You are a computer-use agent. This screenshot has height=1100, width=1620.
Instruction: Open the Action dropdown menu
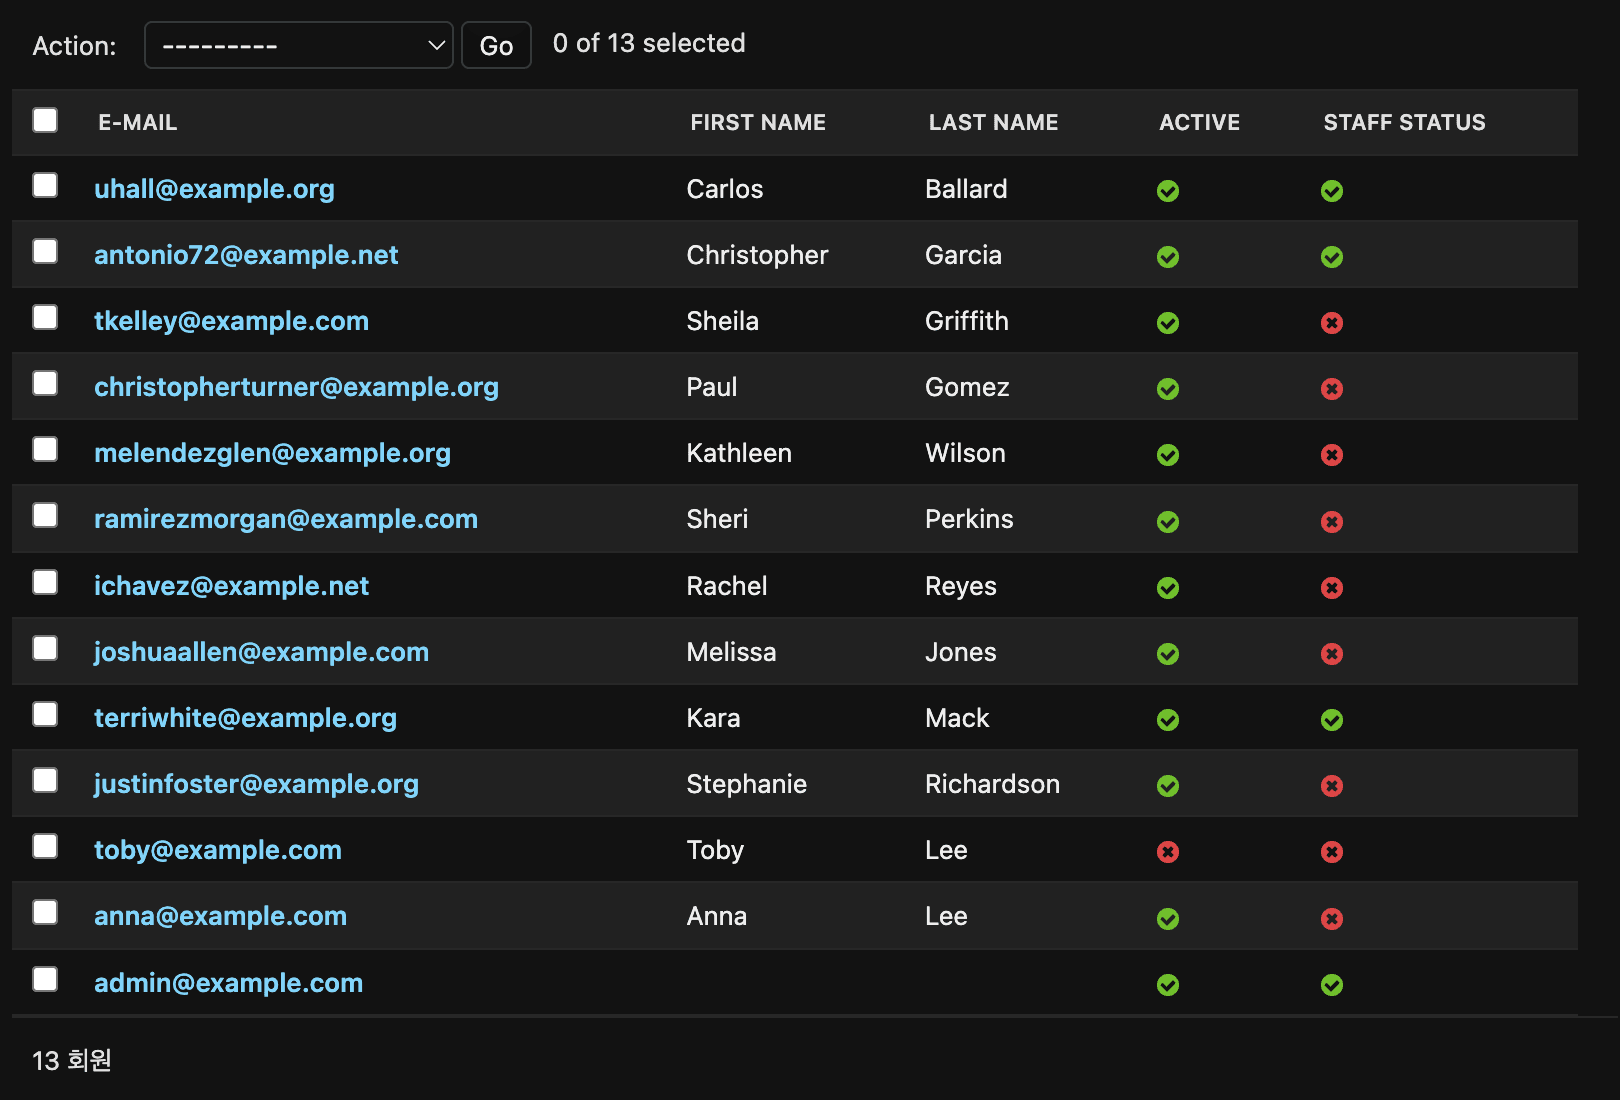click(x=299, y=45)
